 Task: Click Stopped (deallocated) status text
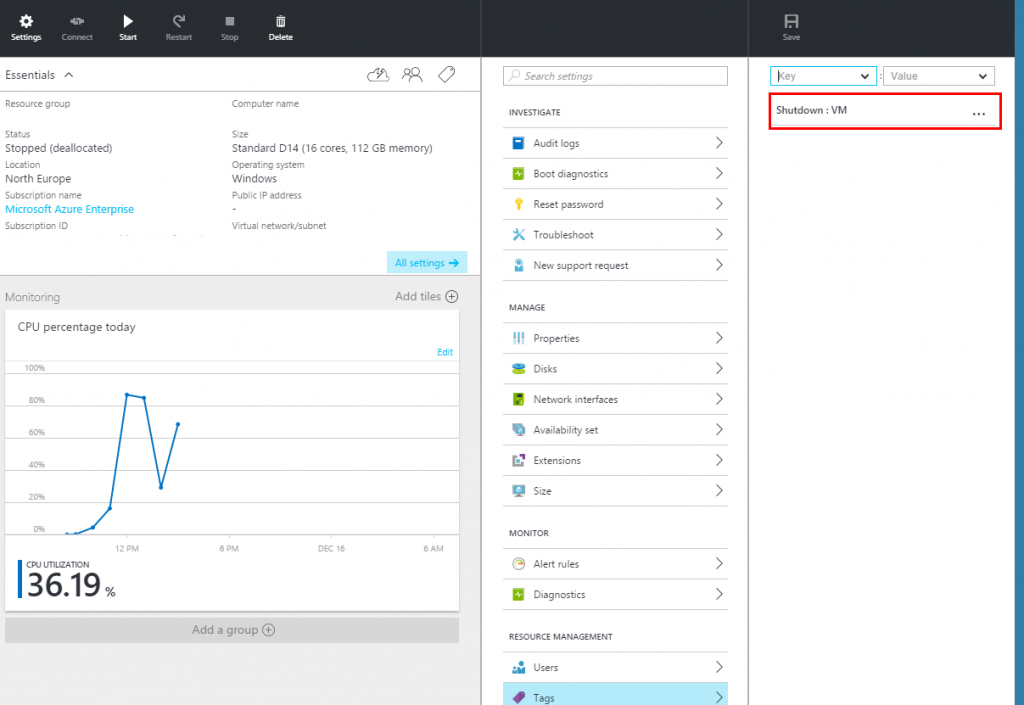point(59,148)
